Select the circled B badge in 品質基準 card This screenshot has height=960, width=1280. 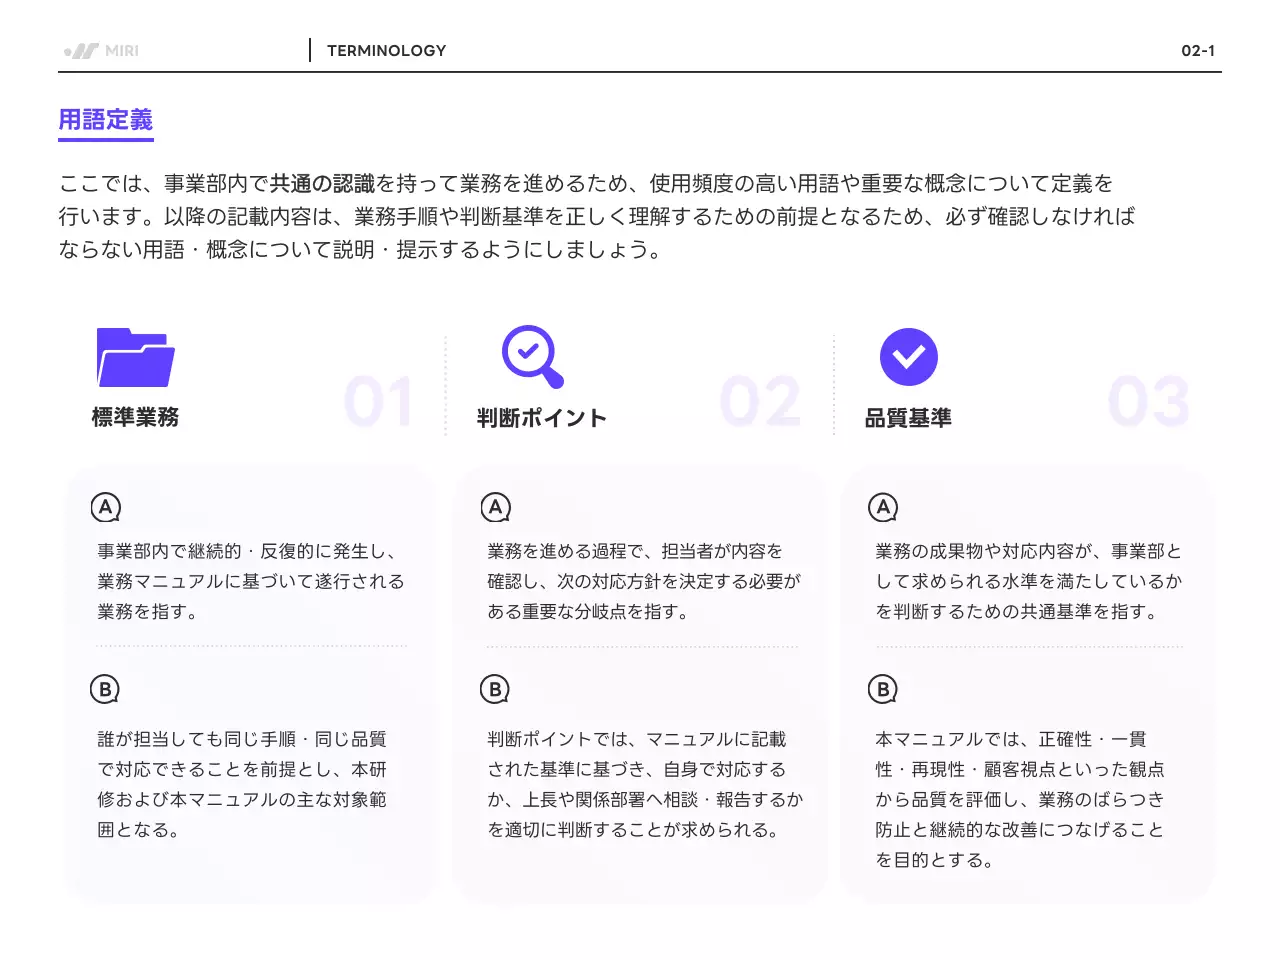tap(882, 689)
